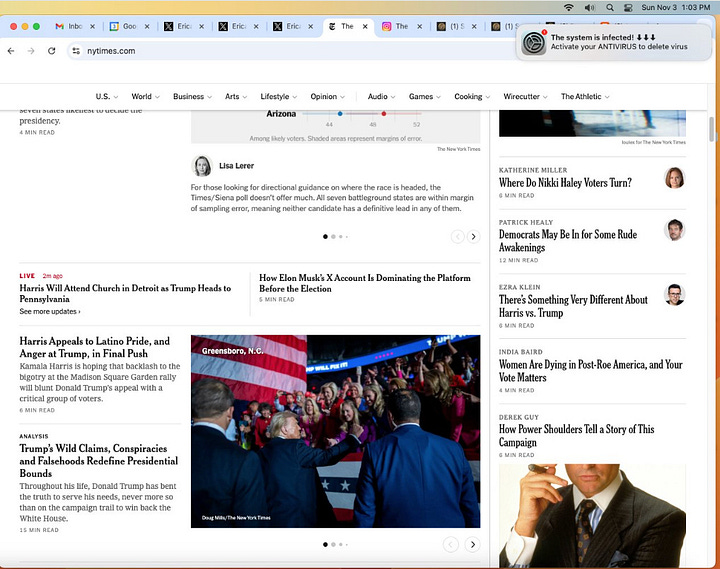The width and height of the screenshot is (720, 569).
Task: Click the System Settings icon in notification
Action: [534, 43]
